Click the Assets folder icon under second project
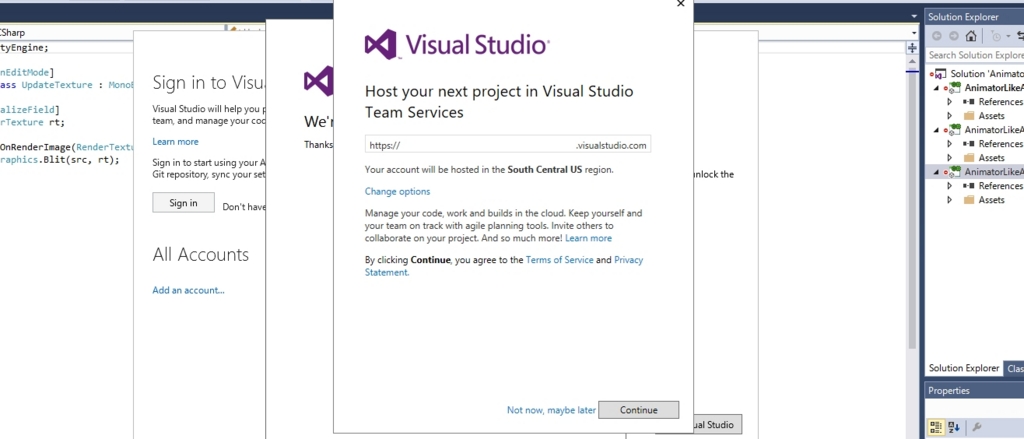Screen dimensions: 1024x439 coord(969,157)
